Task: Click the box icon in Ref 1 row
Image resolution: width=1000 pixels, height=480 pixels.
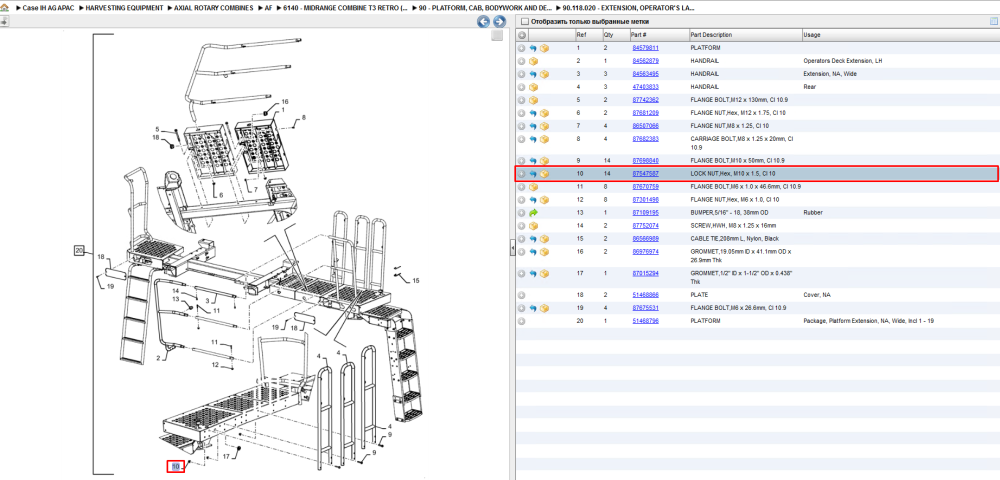Action: click(544, 48)
